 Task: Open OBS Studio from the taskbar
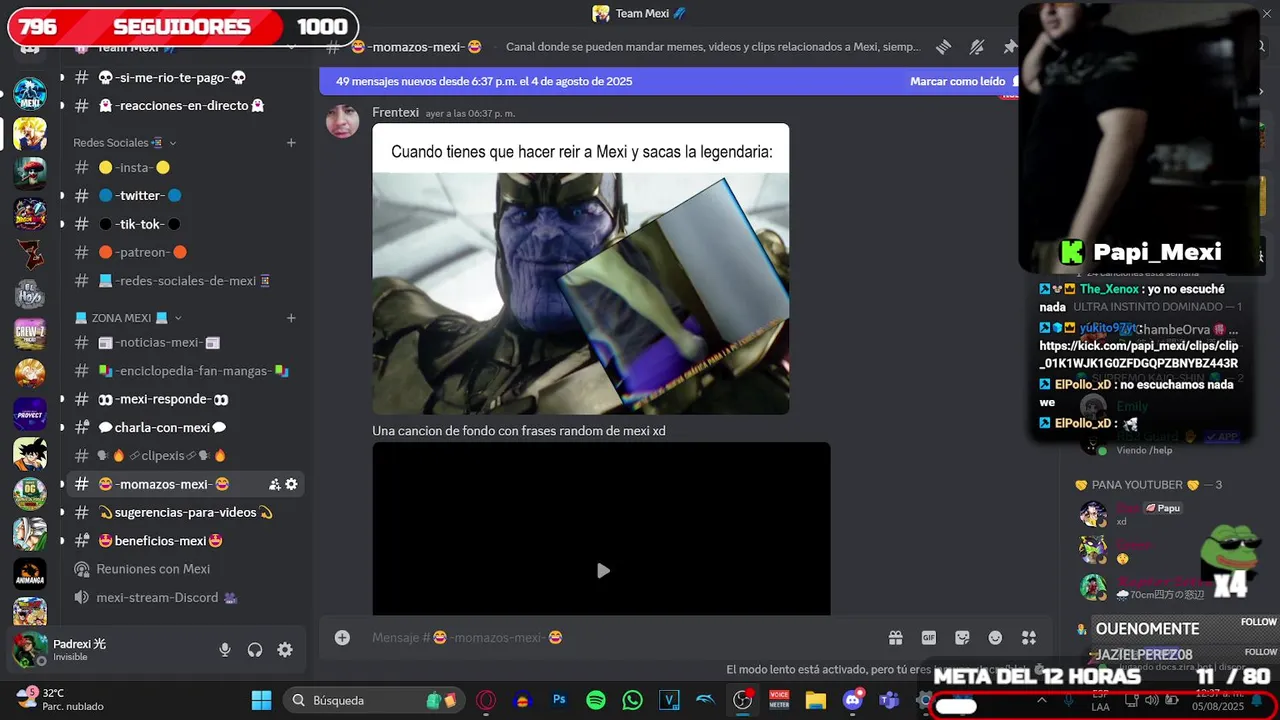[x=742, y=700]
